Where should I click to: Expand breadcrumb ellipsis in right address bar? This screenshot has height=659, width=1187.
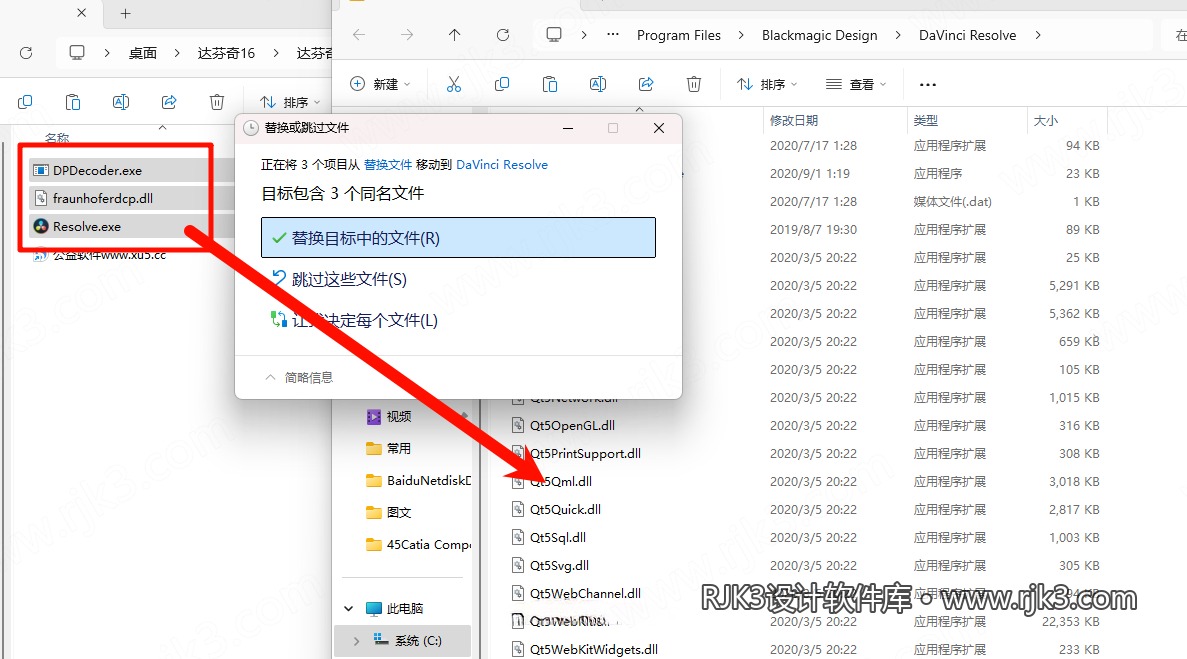point(613,35)
